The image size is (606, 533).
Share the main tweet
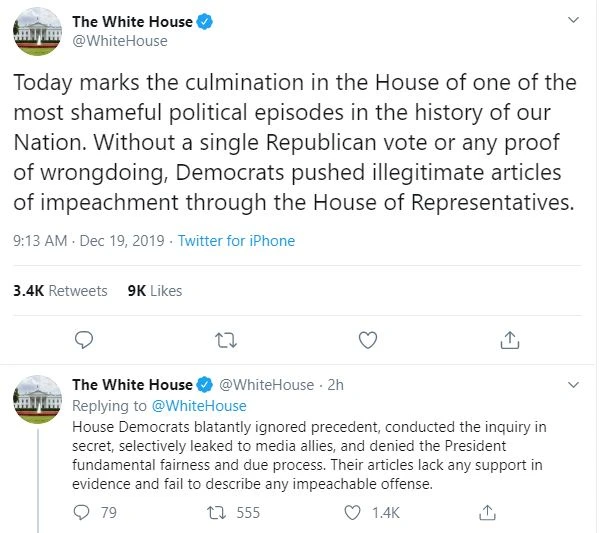[510, 340]
